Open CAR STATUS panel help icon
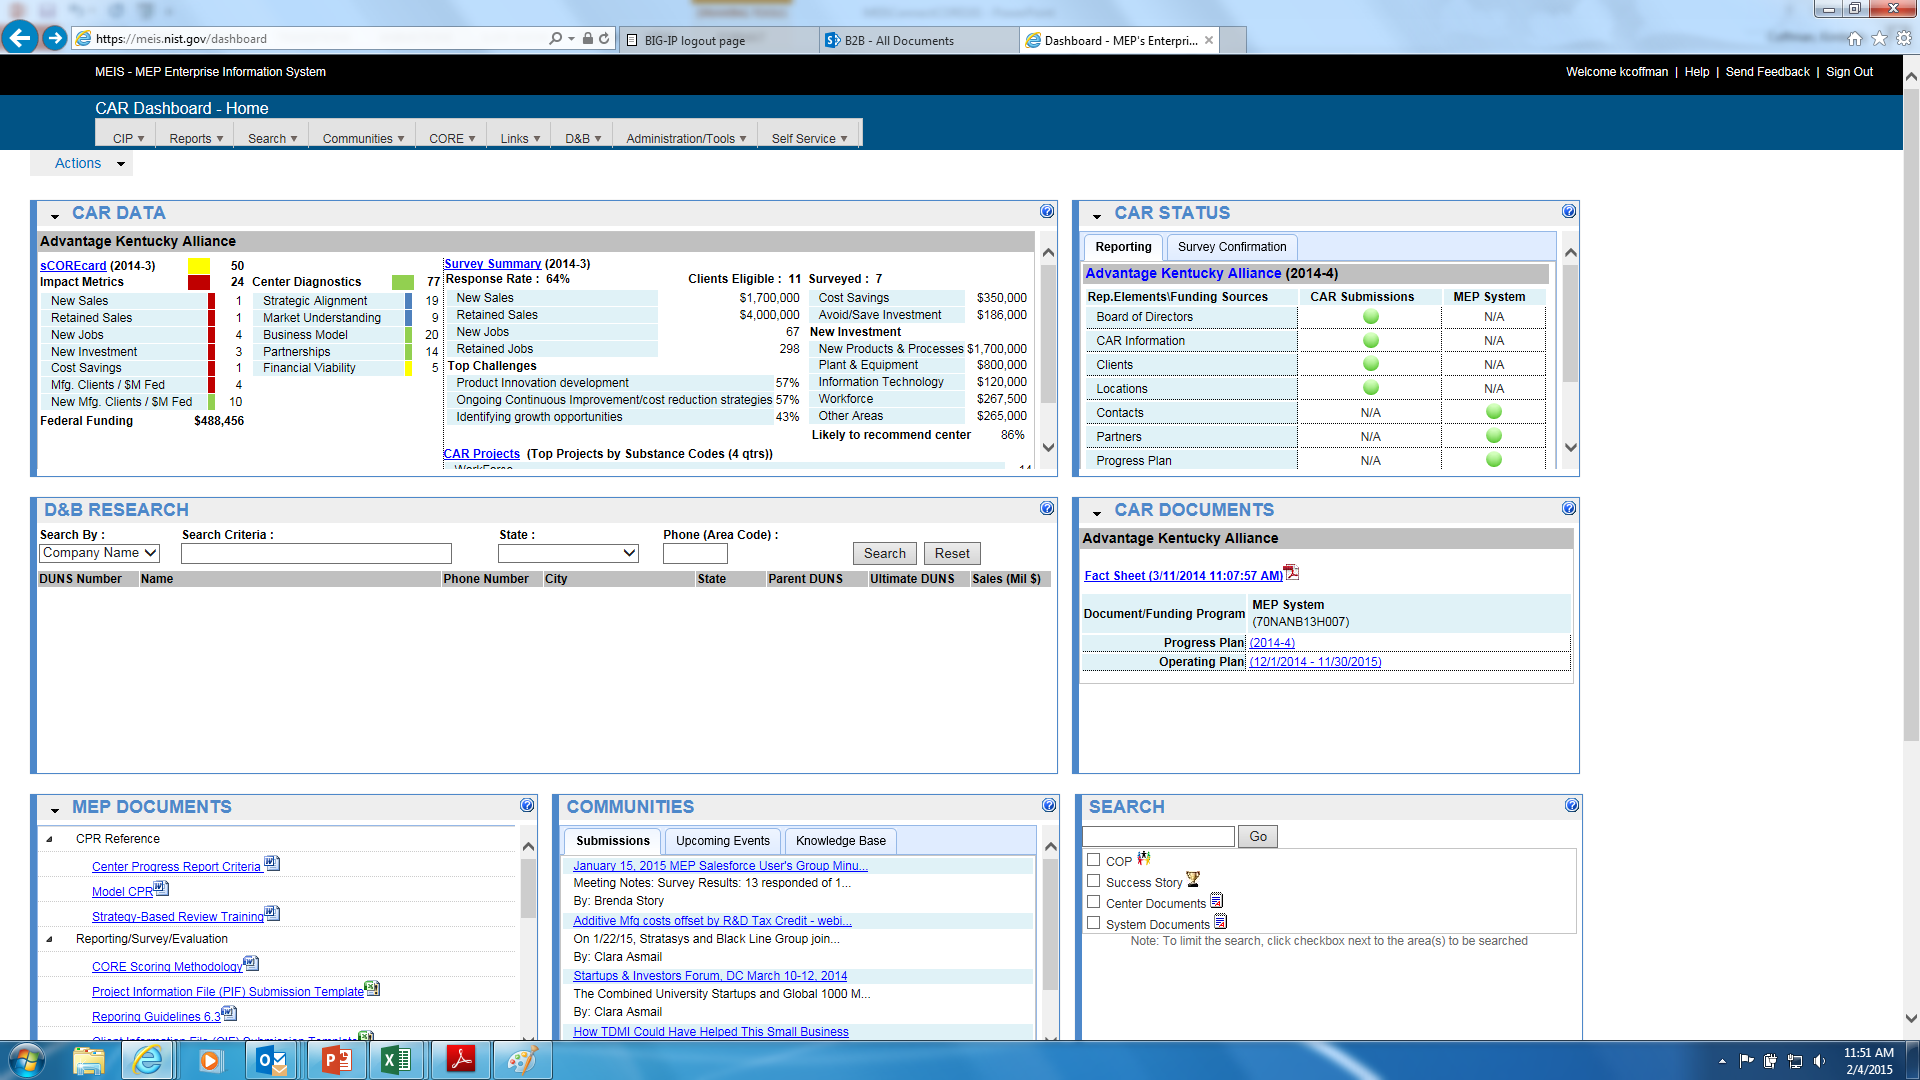The width and height of the screenshot is (1920, 1080). pos(1568,211)
